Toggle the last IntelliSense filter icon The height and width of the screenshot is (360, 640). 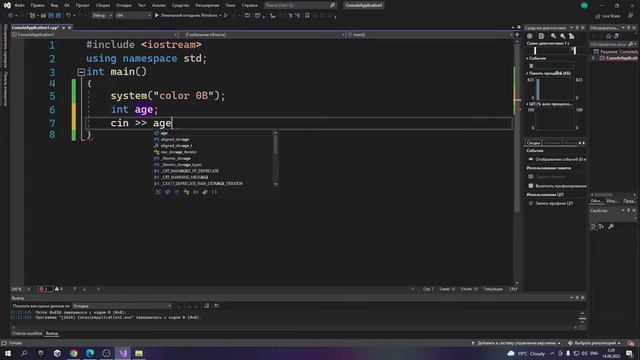(214, 192)
